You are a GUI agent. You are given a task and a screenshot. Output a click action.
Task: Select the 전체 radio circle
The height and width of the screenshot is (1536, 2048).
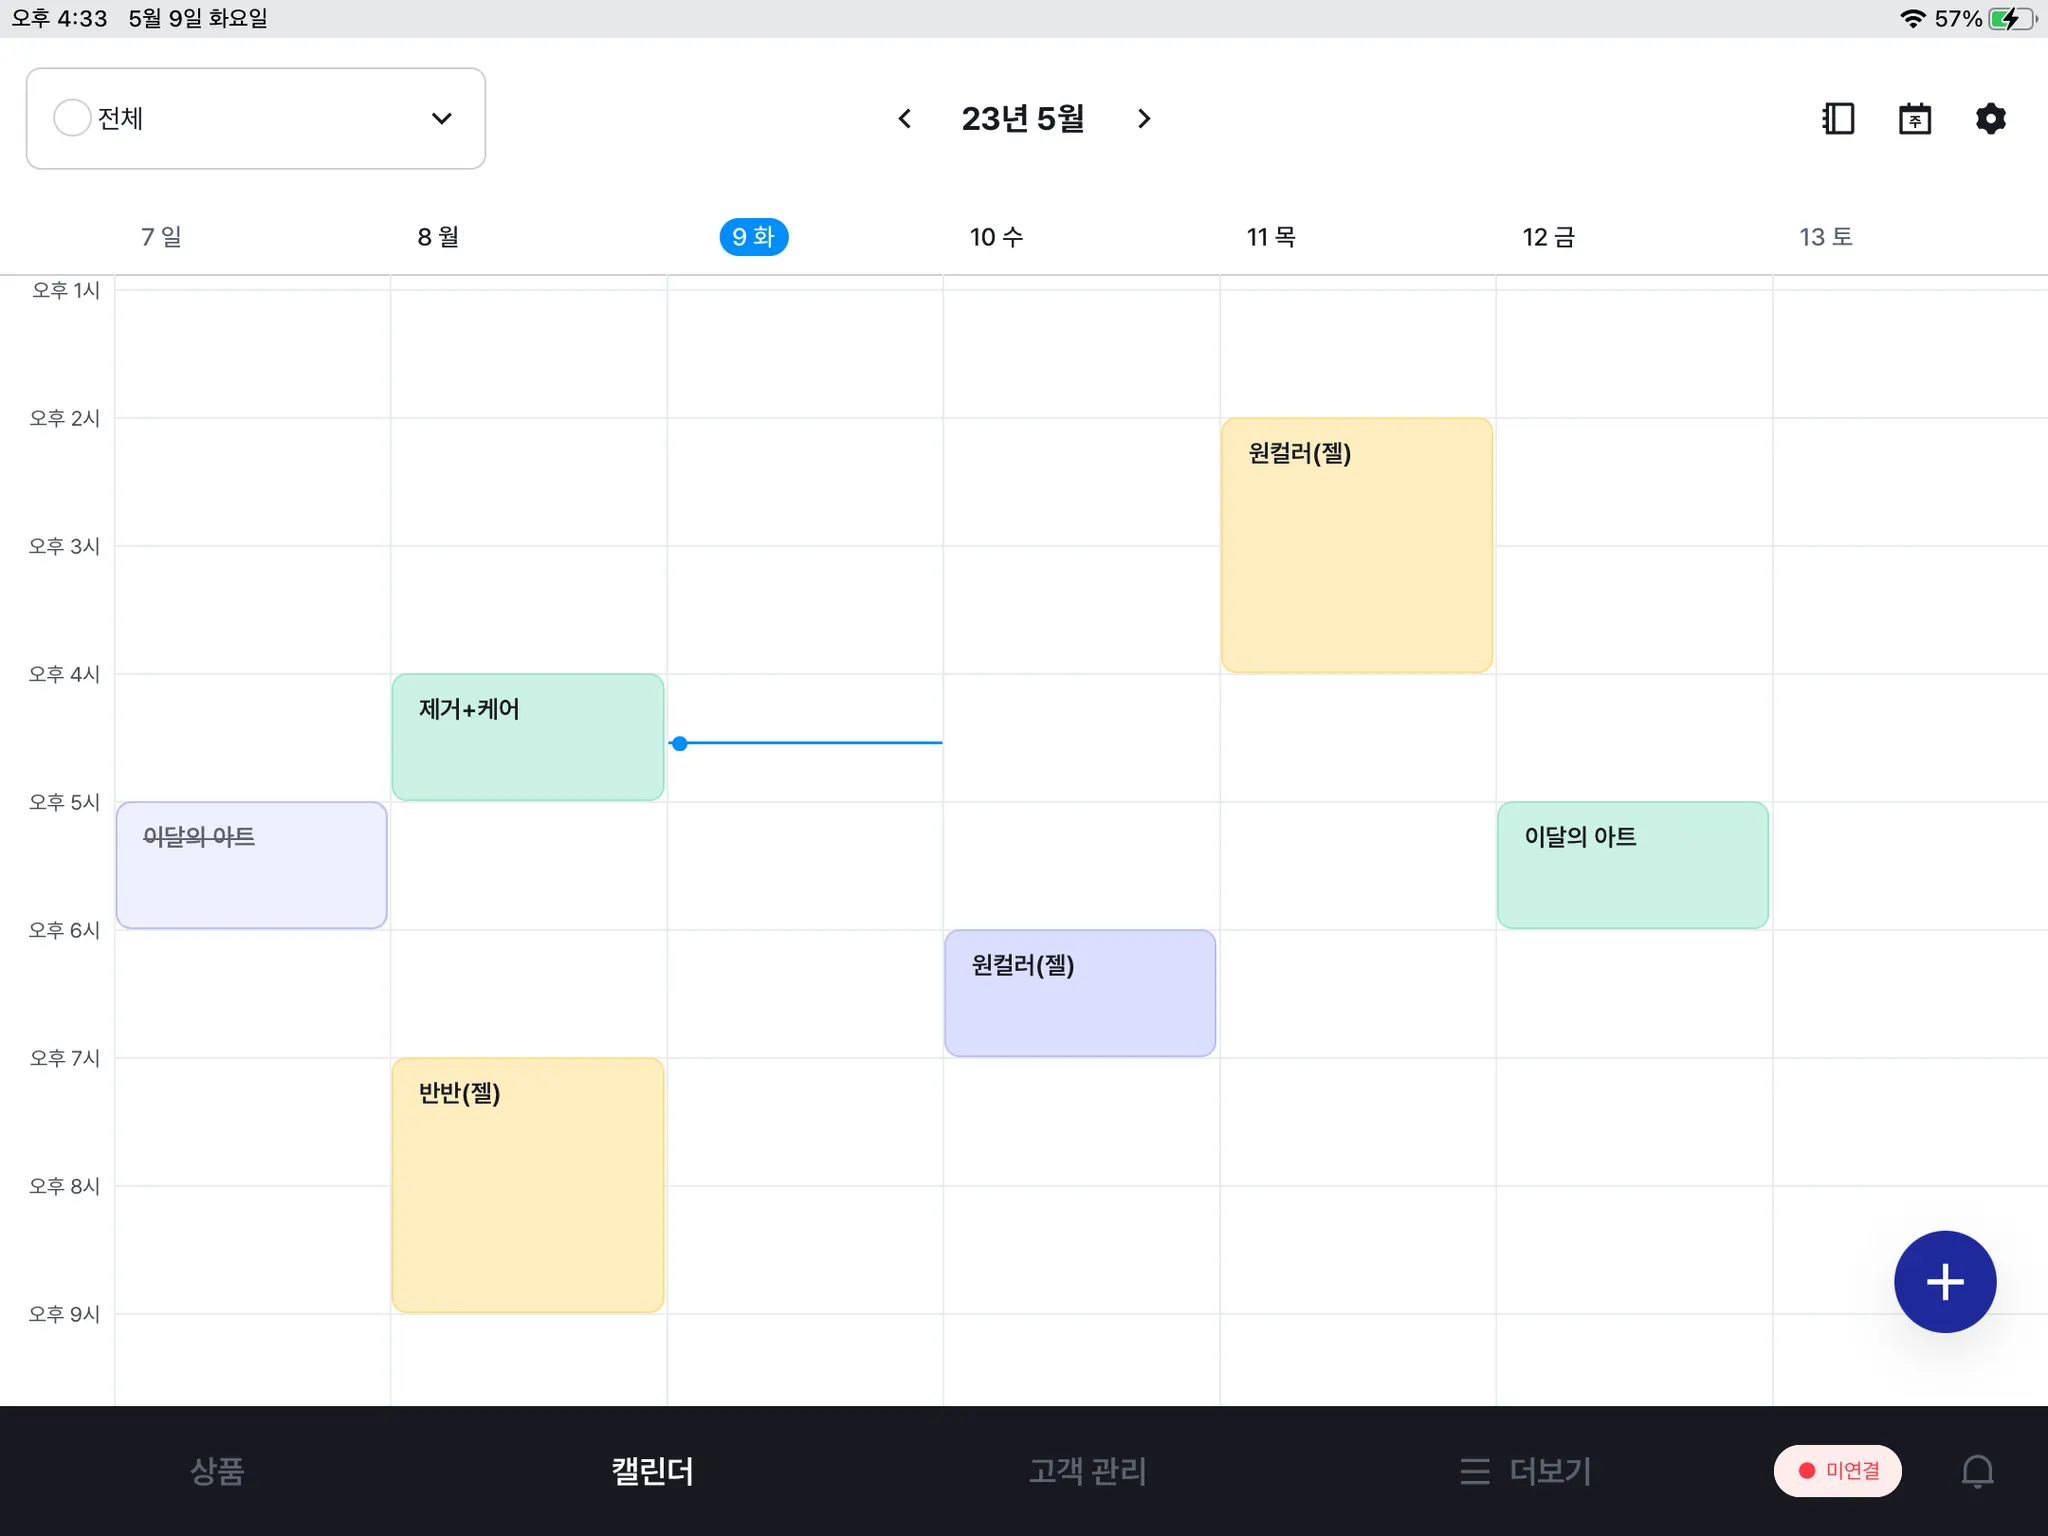(x=72, y=118)
